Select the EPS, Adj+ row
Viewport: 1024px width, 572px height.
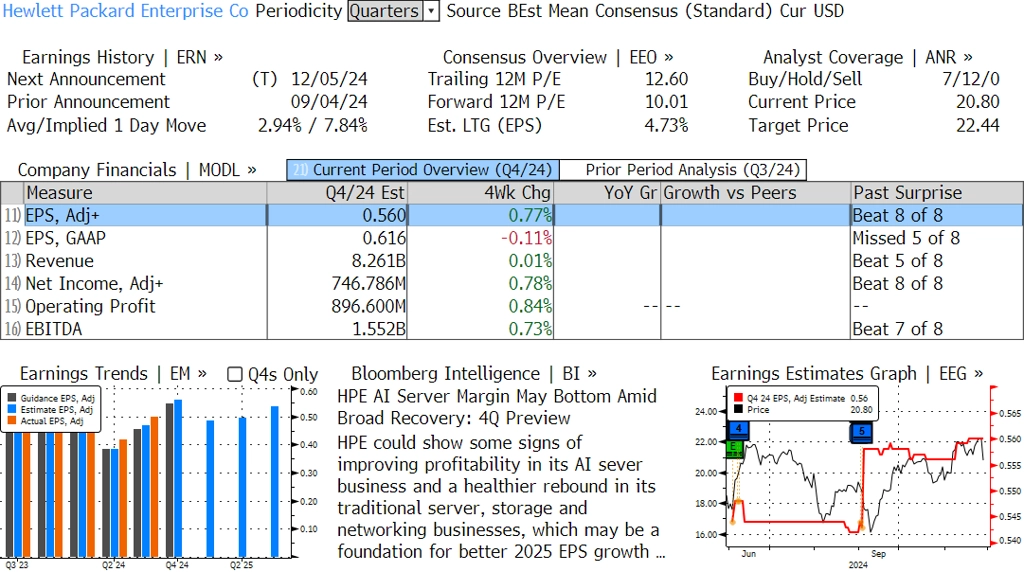512,215
